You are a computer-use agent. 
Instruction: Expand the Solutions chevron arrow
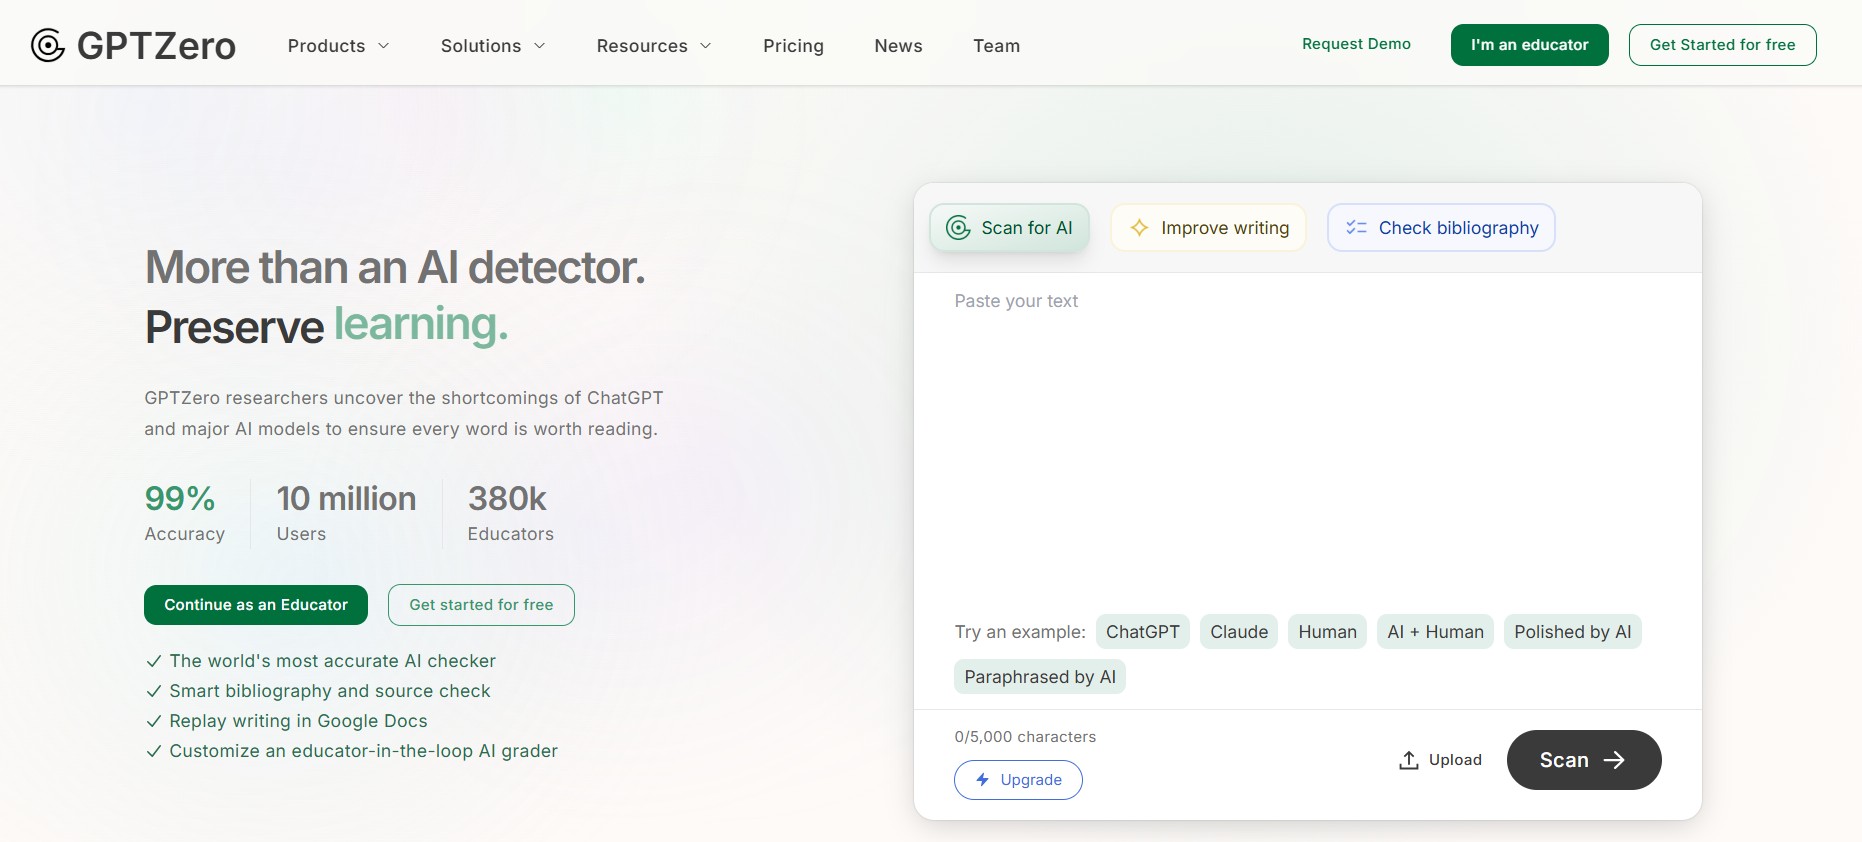click(540, 46)
